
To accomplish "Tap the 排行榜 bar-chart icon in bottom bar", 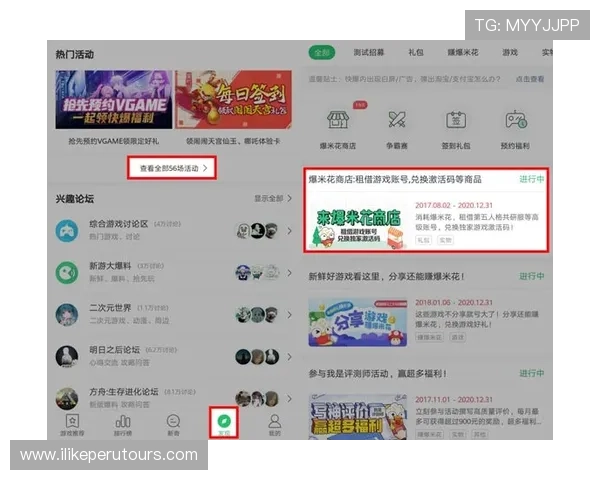I will [x=123, y=421].
